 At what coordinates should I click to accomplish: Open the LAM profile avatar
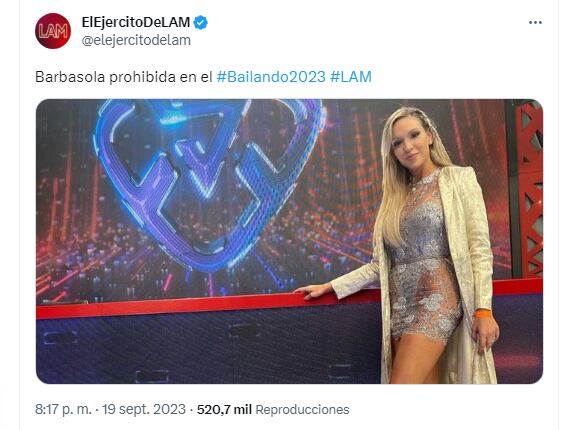(x=53, y=31)
